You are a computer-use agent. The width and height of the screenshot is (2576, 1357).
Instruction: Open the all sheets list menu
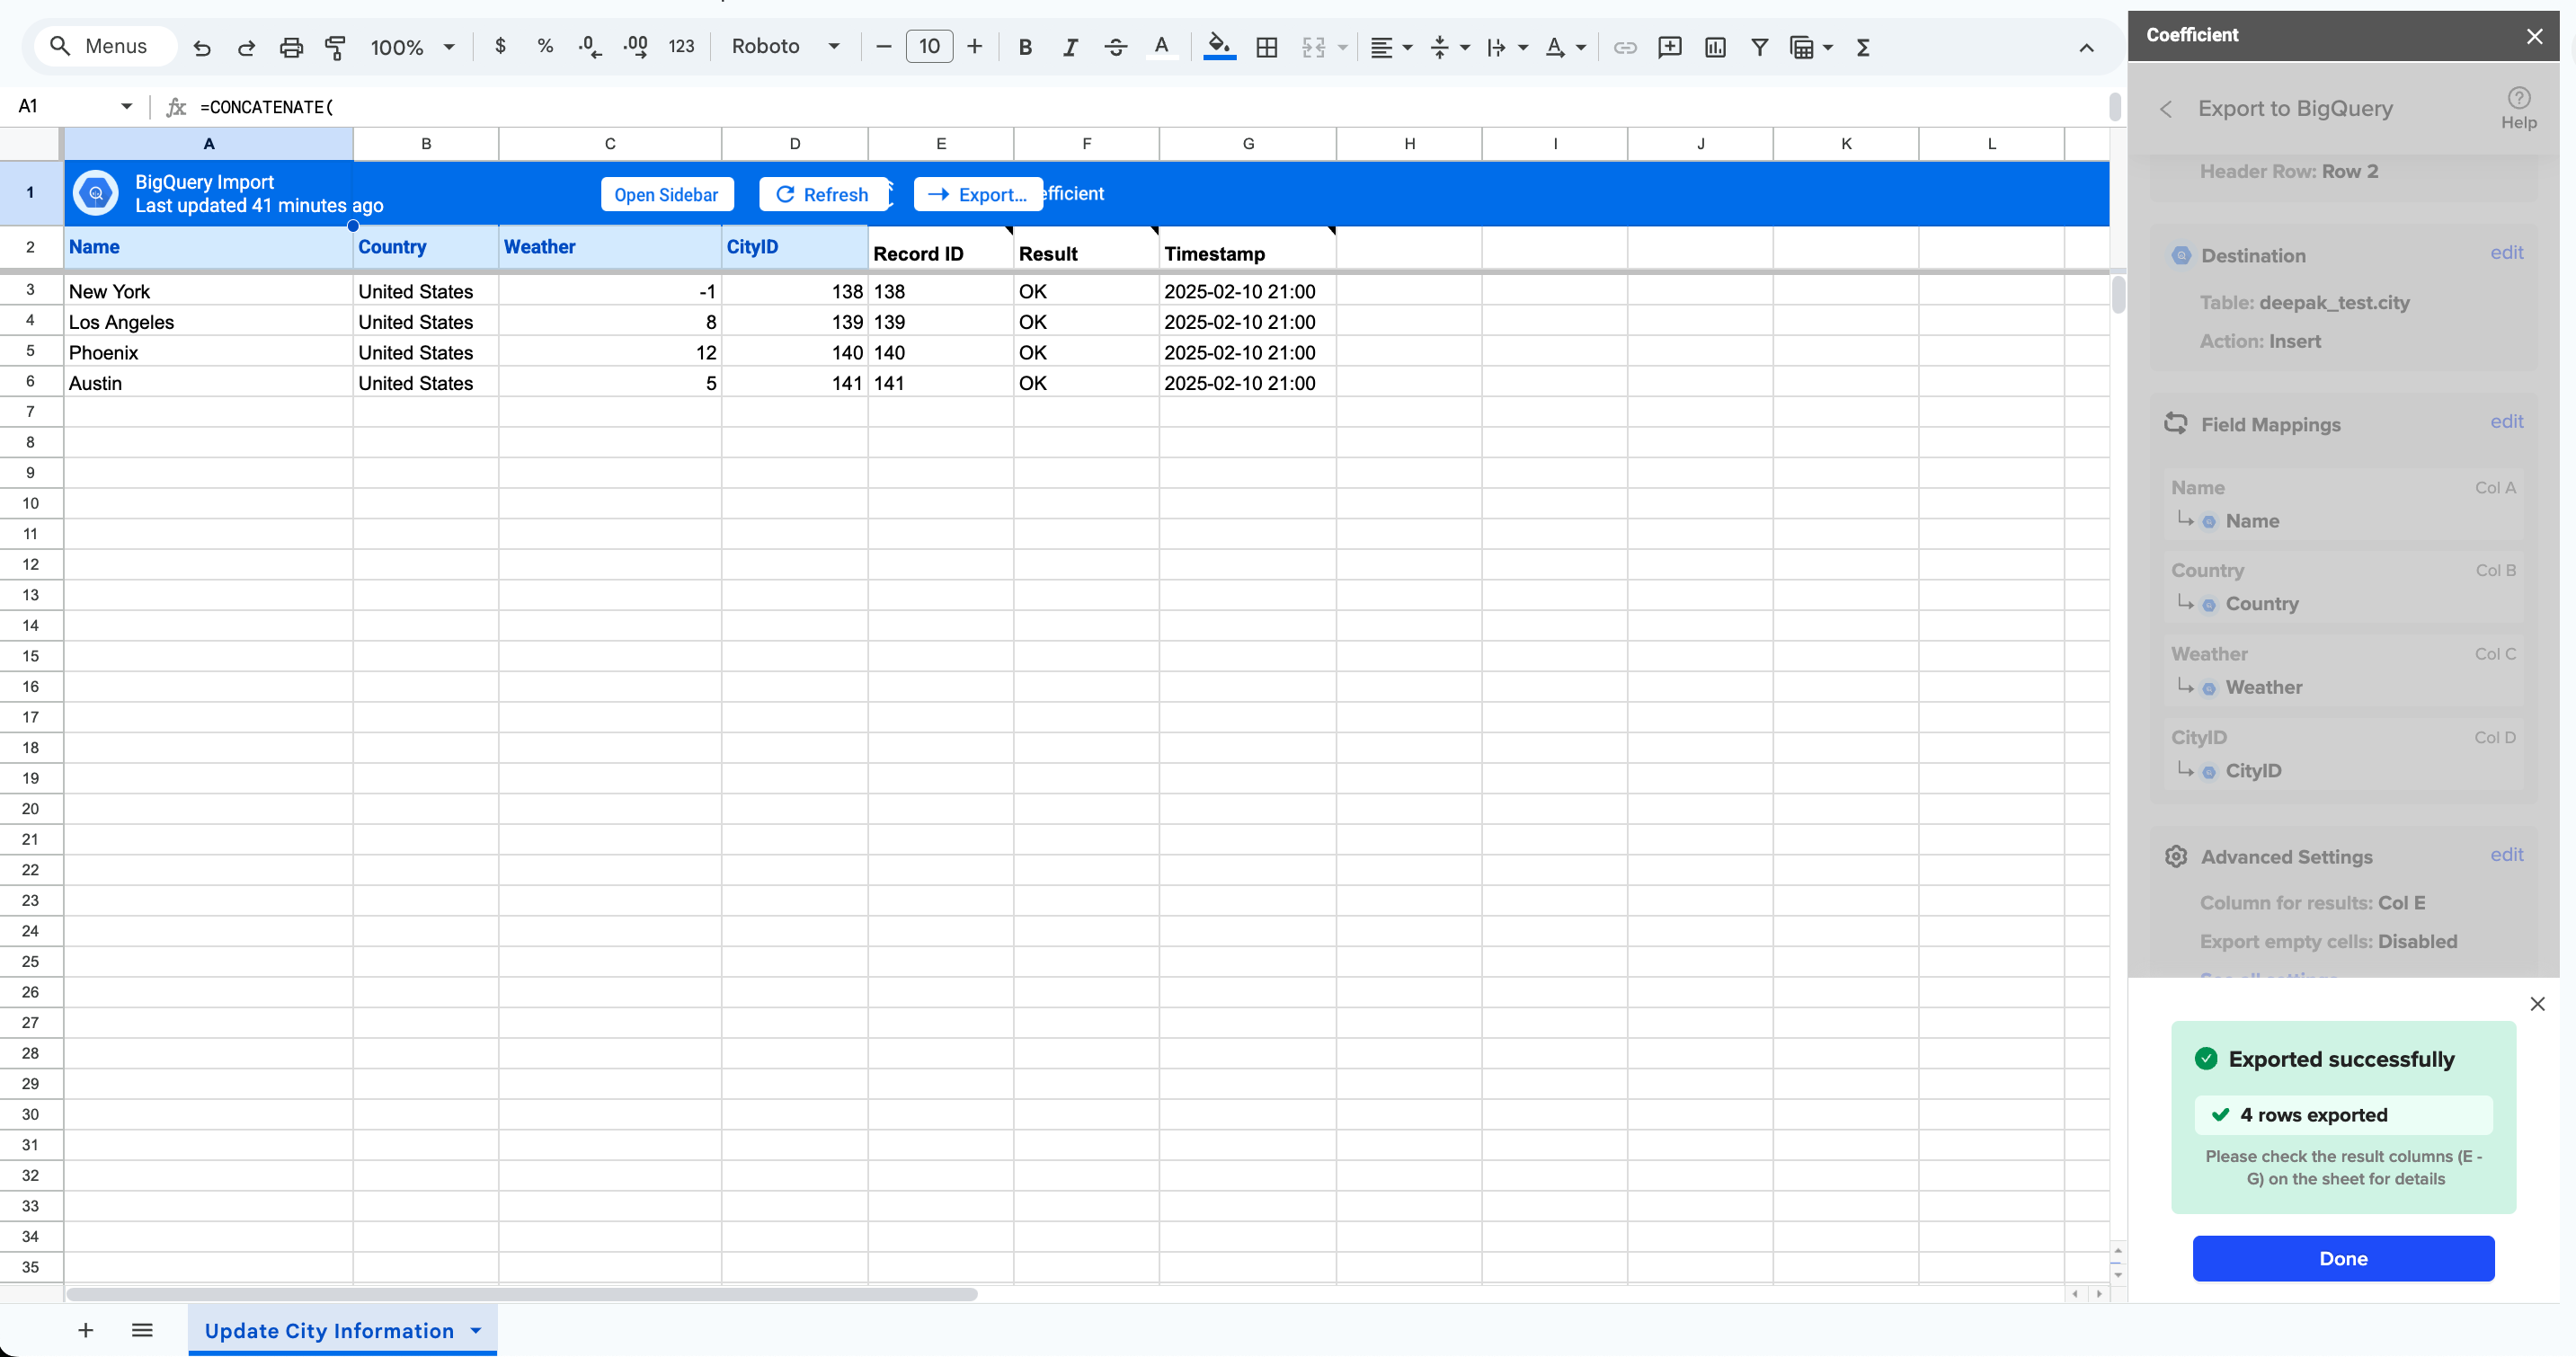click(142, 1330)
